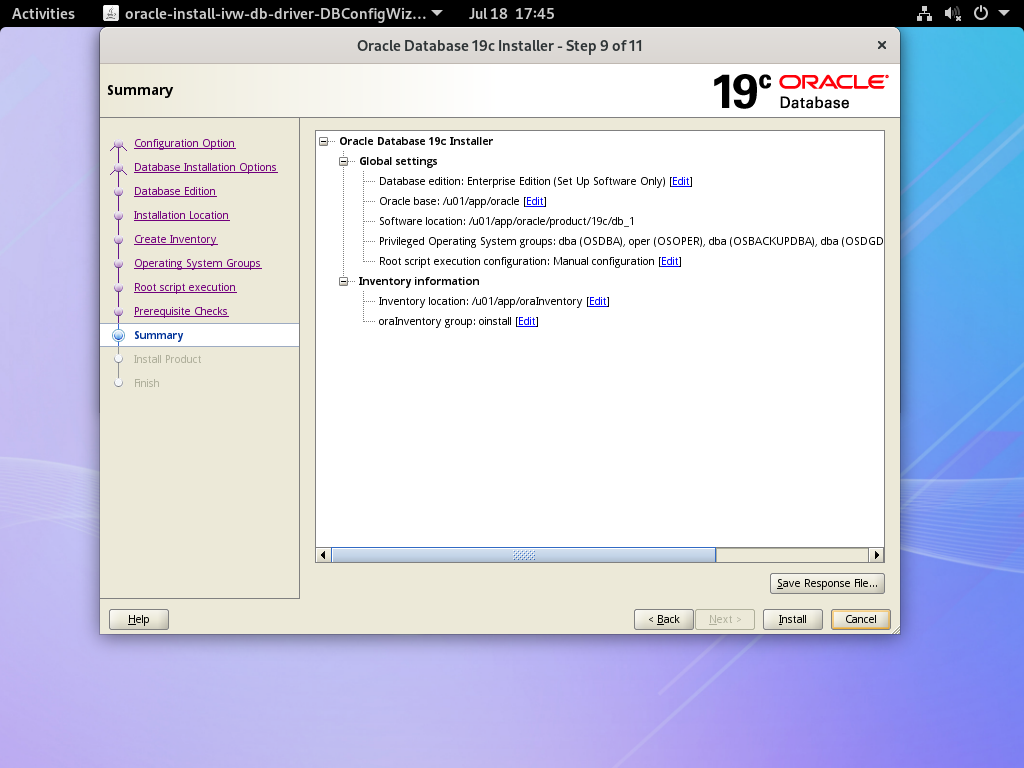This screenshot has width=1024, height=768.
Task: Cancel the installer
Action: (860, 619)
